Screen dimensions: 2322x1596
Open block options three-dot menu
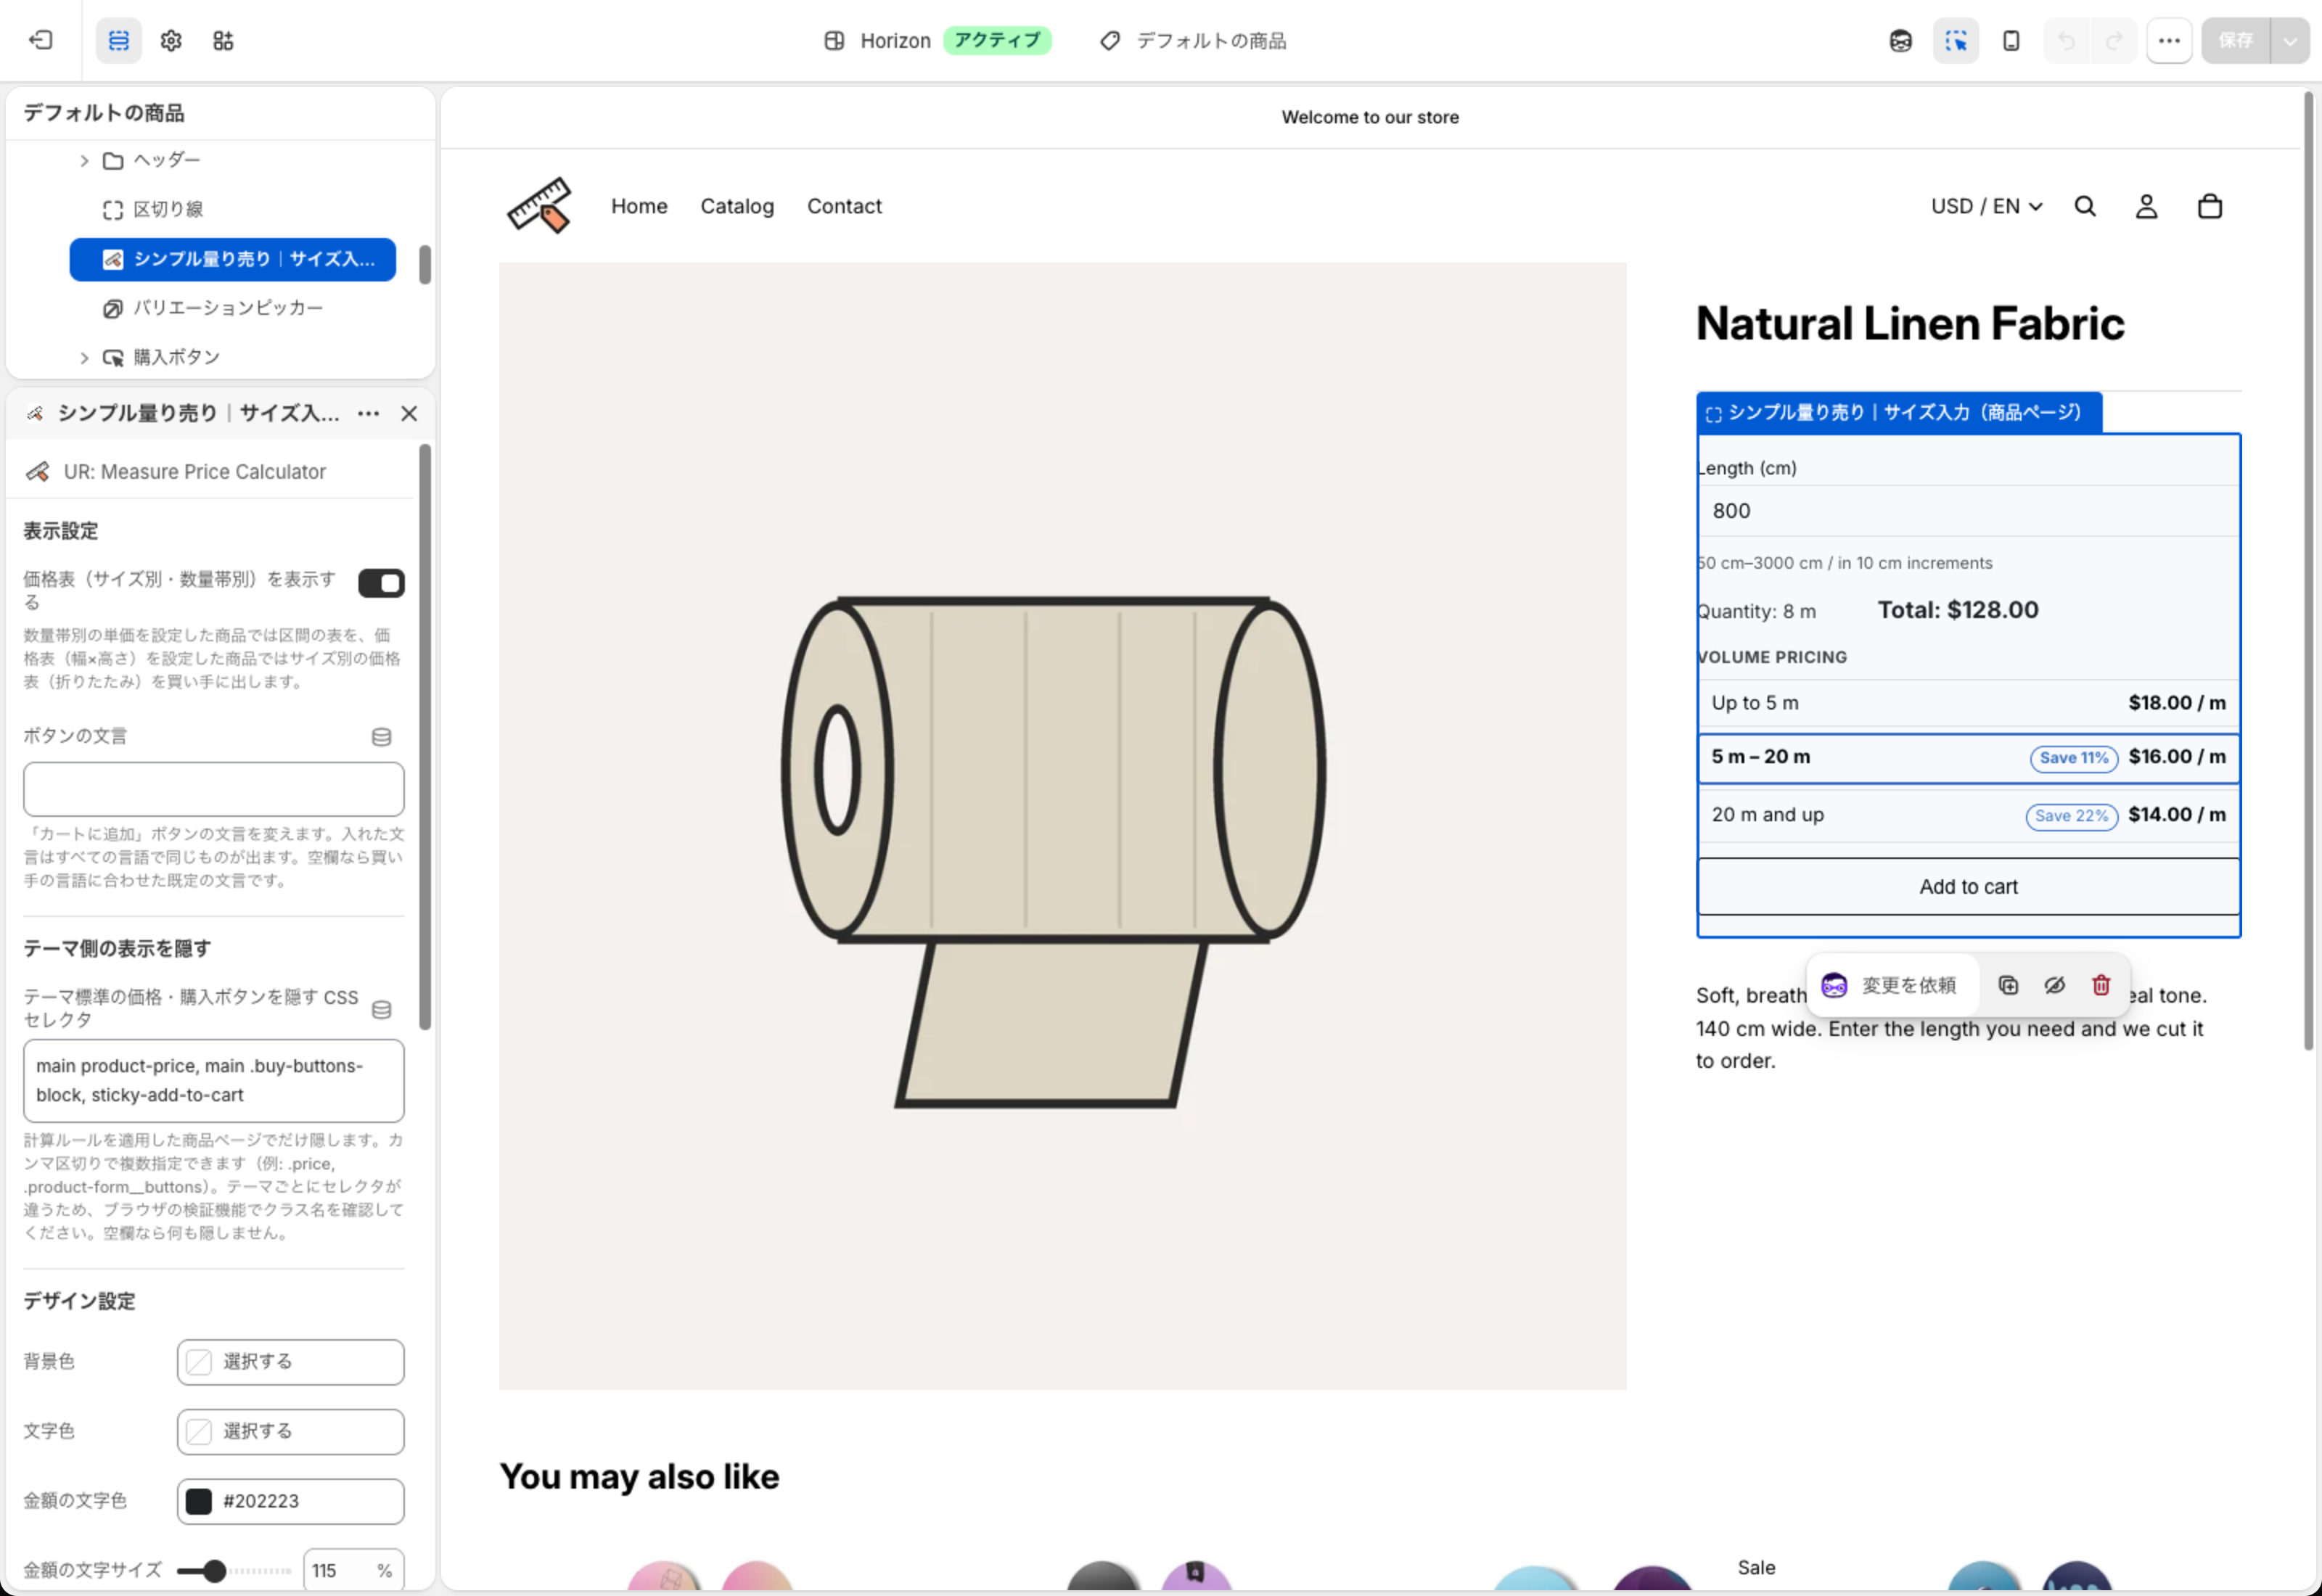coord(368,413)
